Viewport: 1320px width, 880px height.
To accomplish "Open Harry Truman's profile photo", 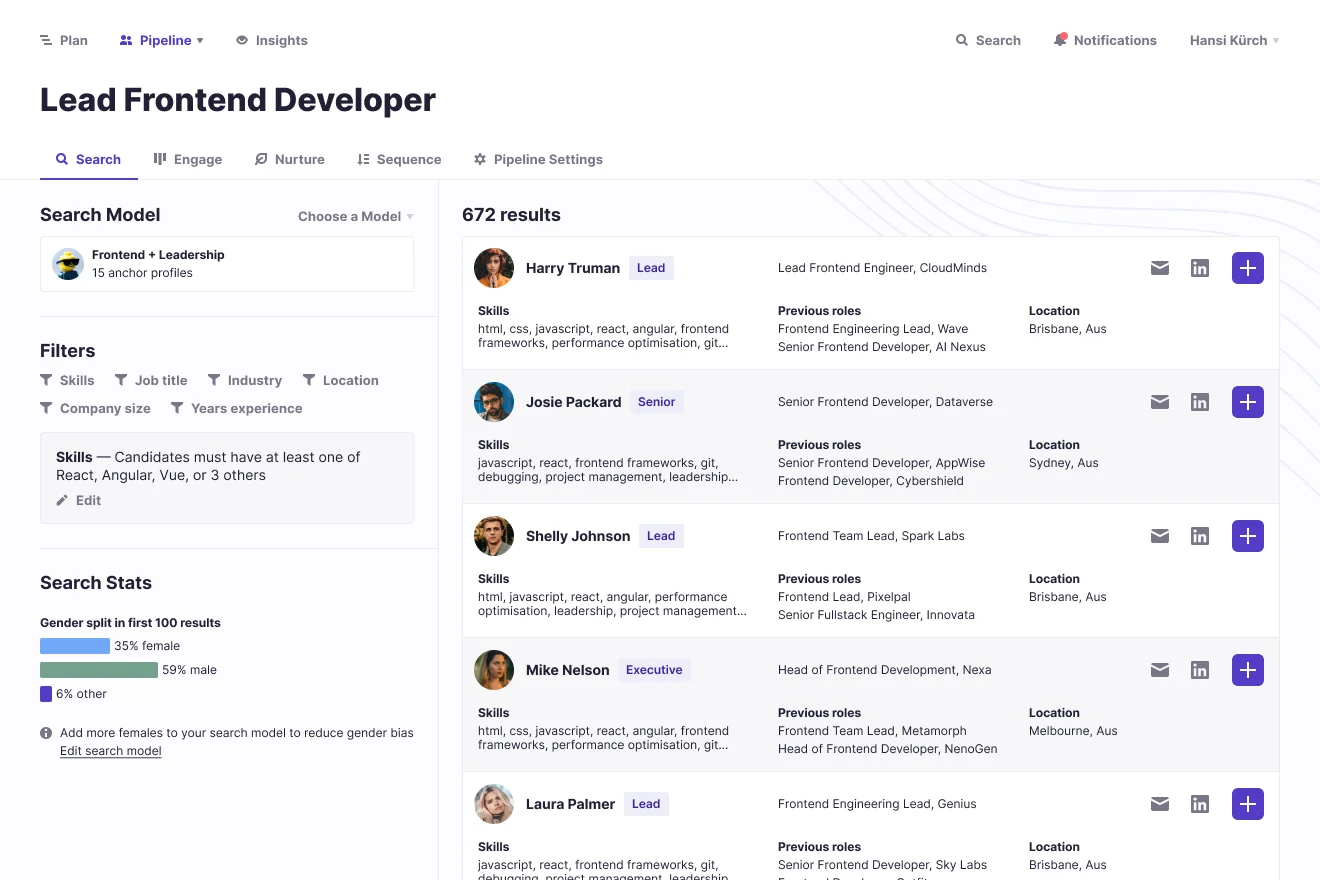I will click(x=494, y=268).
